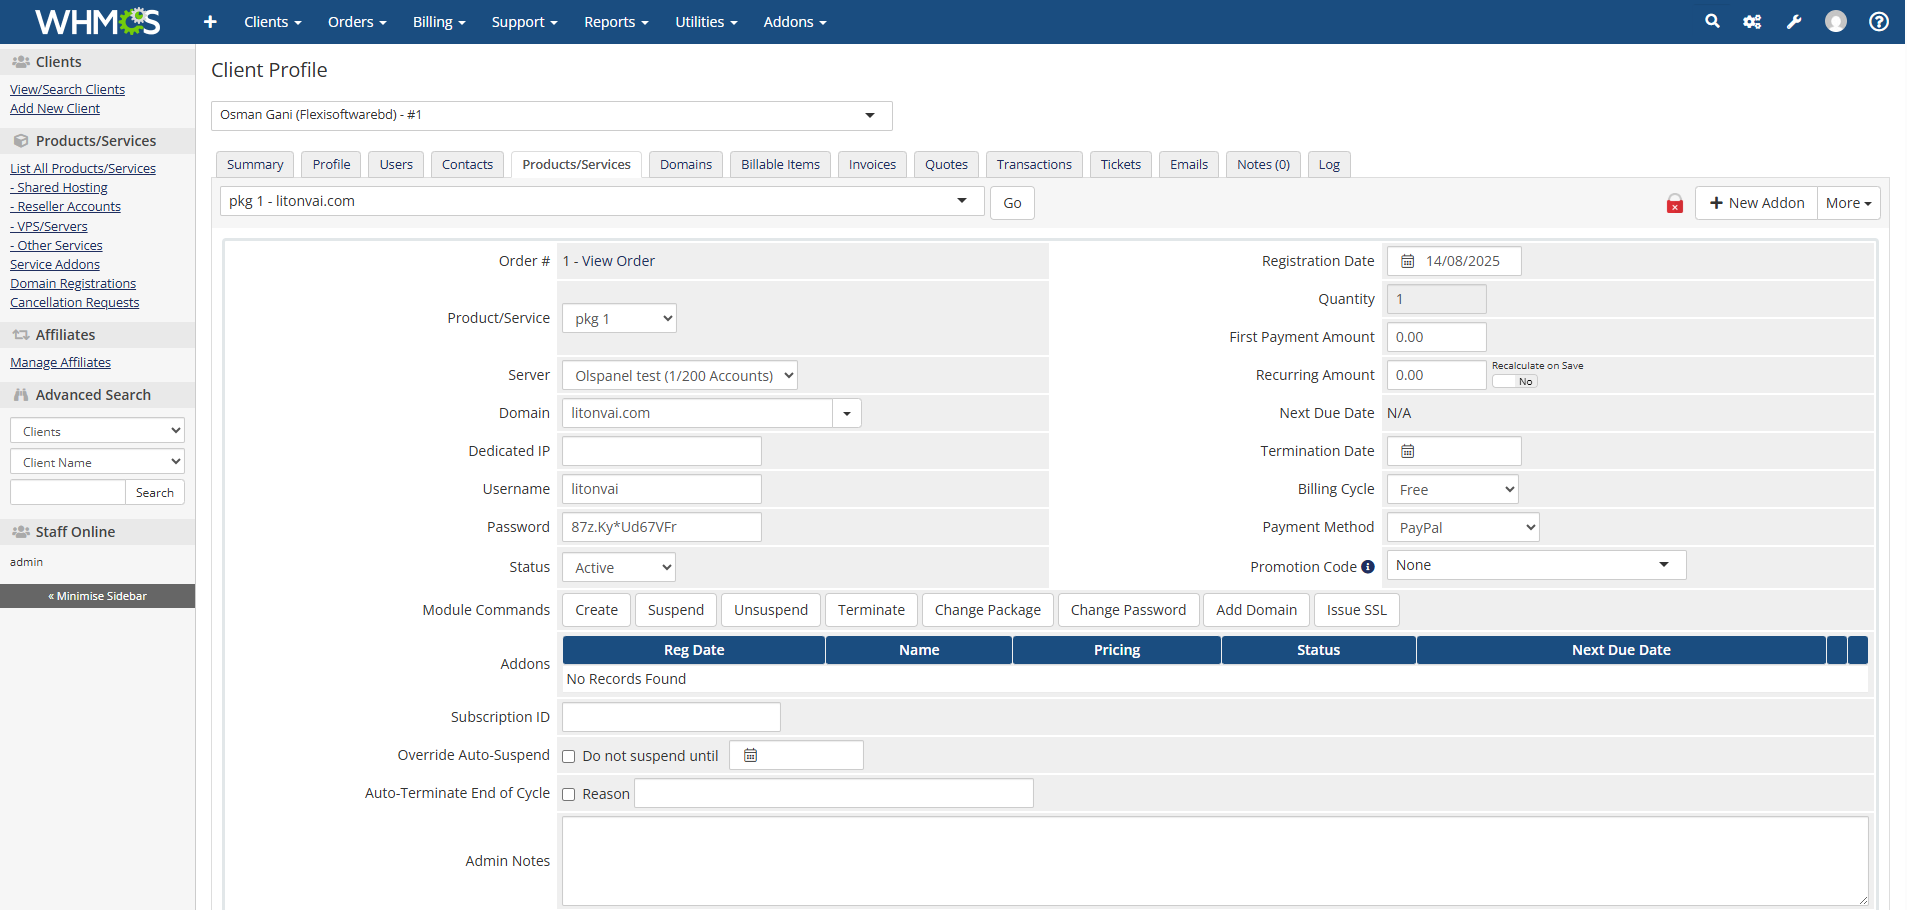This screenshot has width=1907, height=910.
Task: Open the search magnifier icon
Action: 1712,21
